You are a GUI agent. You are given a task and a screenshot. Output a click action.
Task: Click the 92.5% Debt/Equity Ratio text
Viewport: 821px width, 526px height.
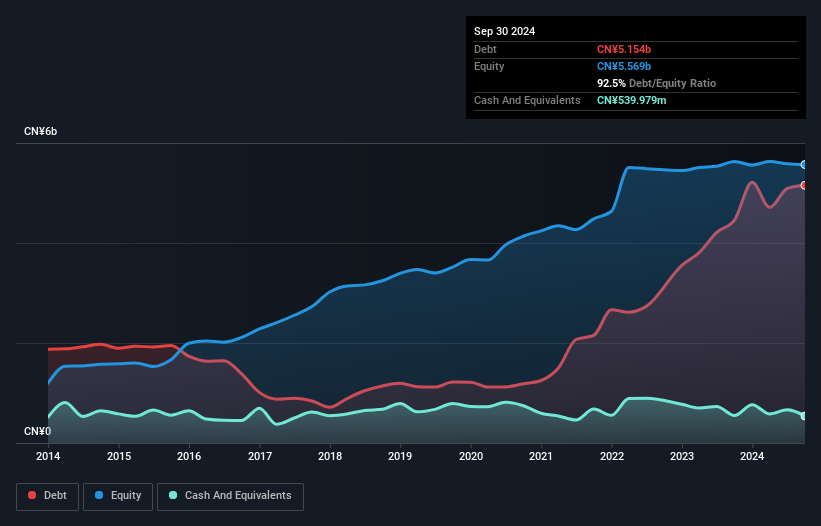[x=656, y=83]
